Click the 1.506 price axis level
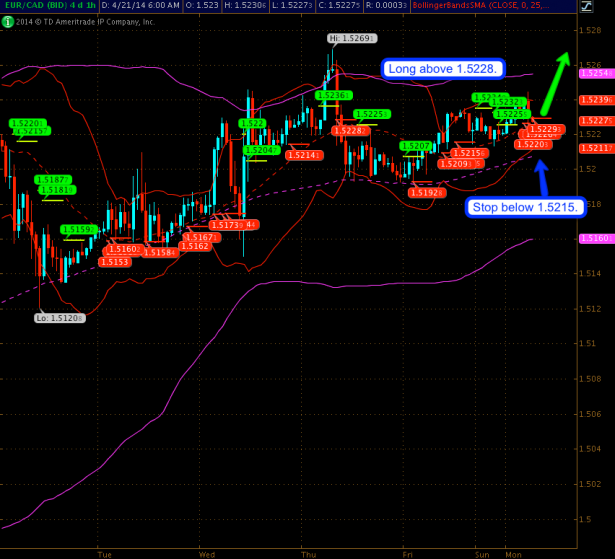 (x=591, y=414)
